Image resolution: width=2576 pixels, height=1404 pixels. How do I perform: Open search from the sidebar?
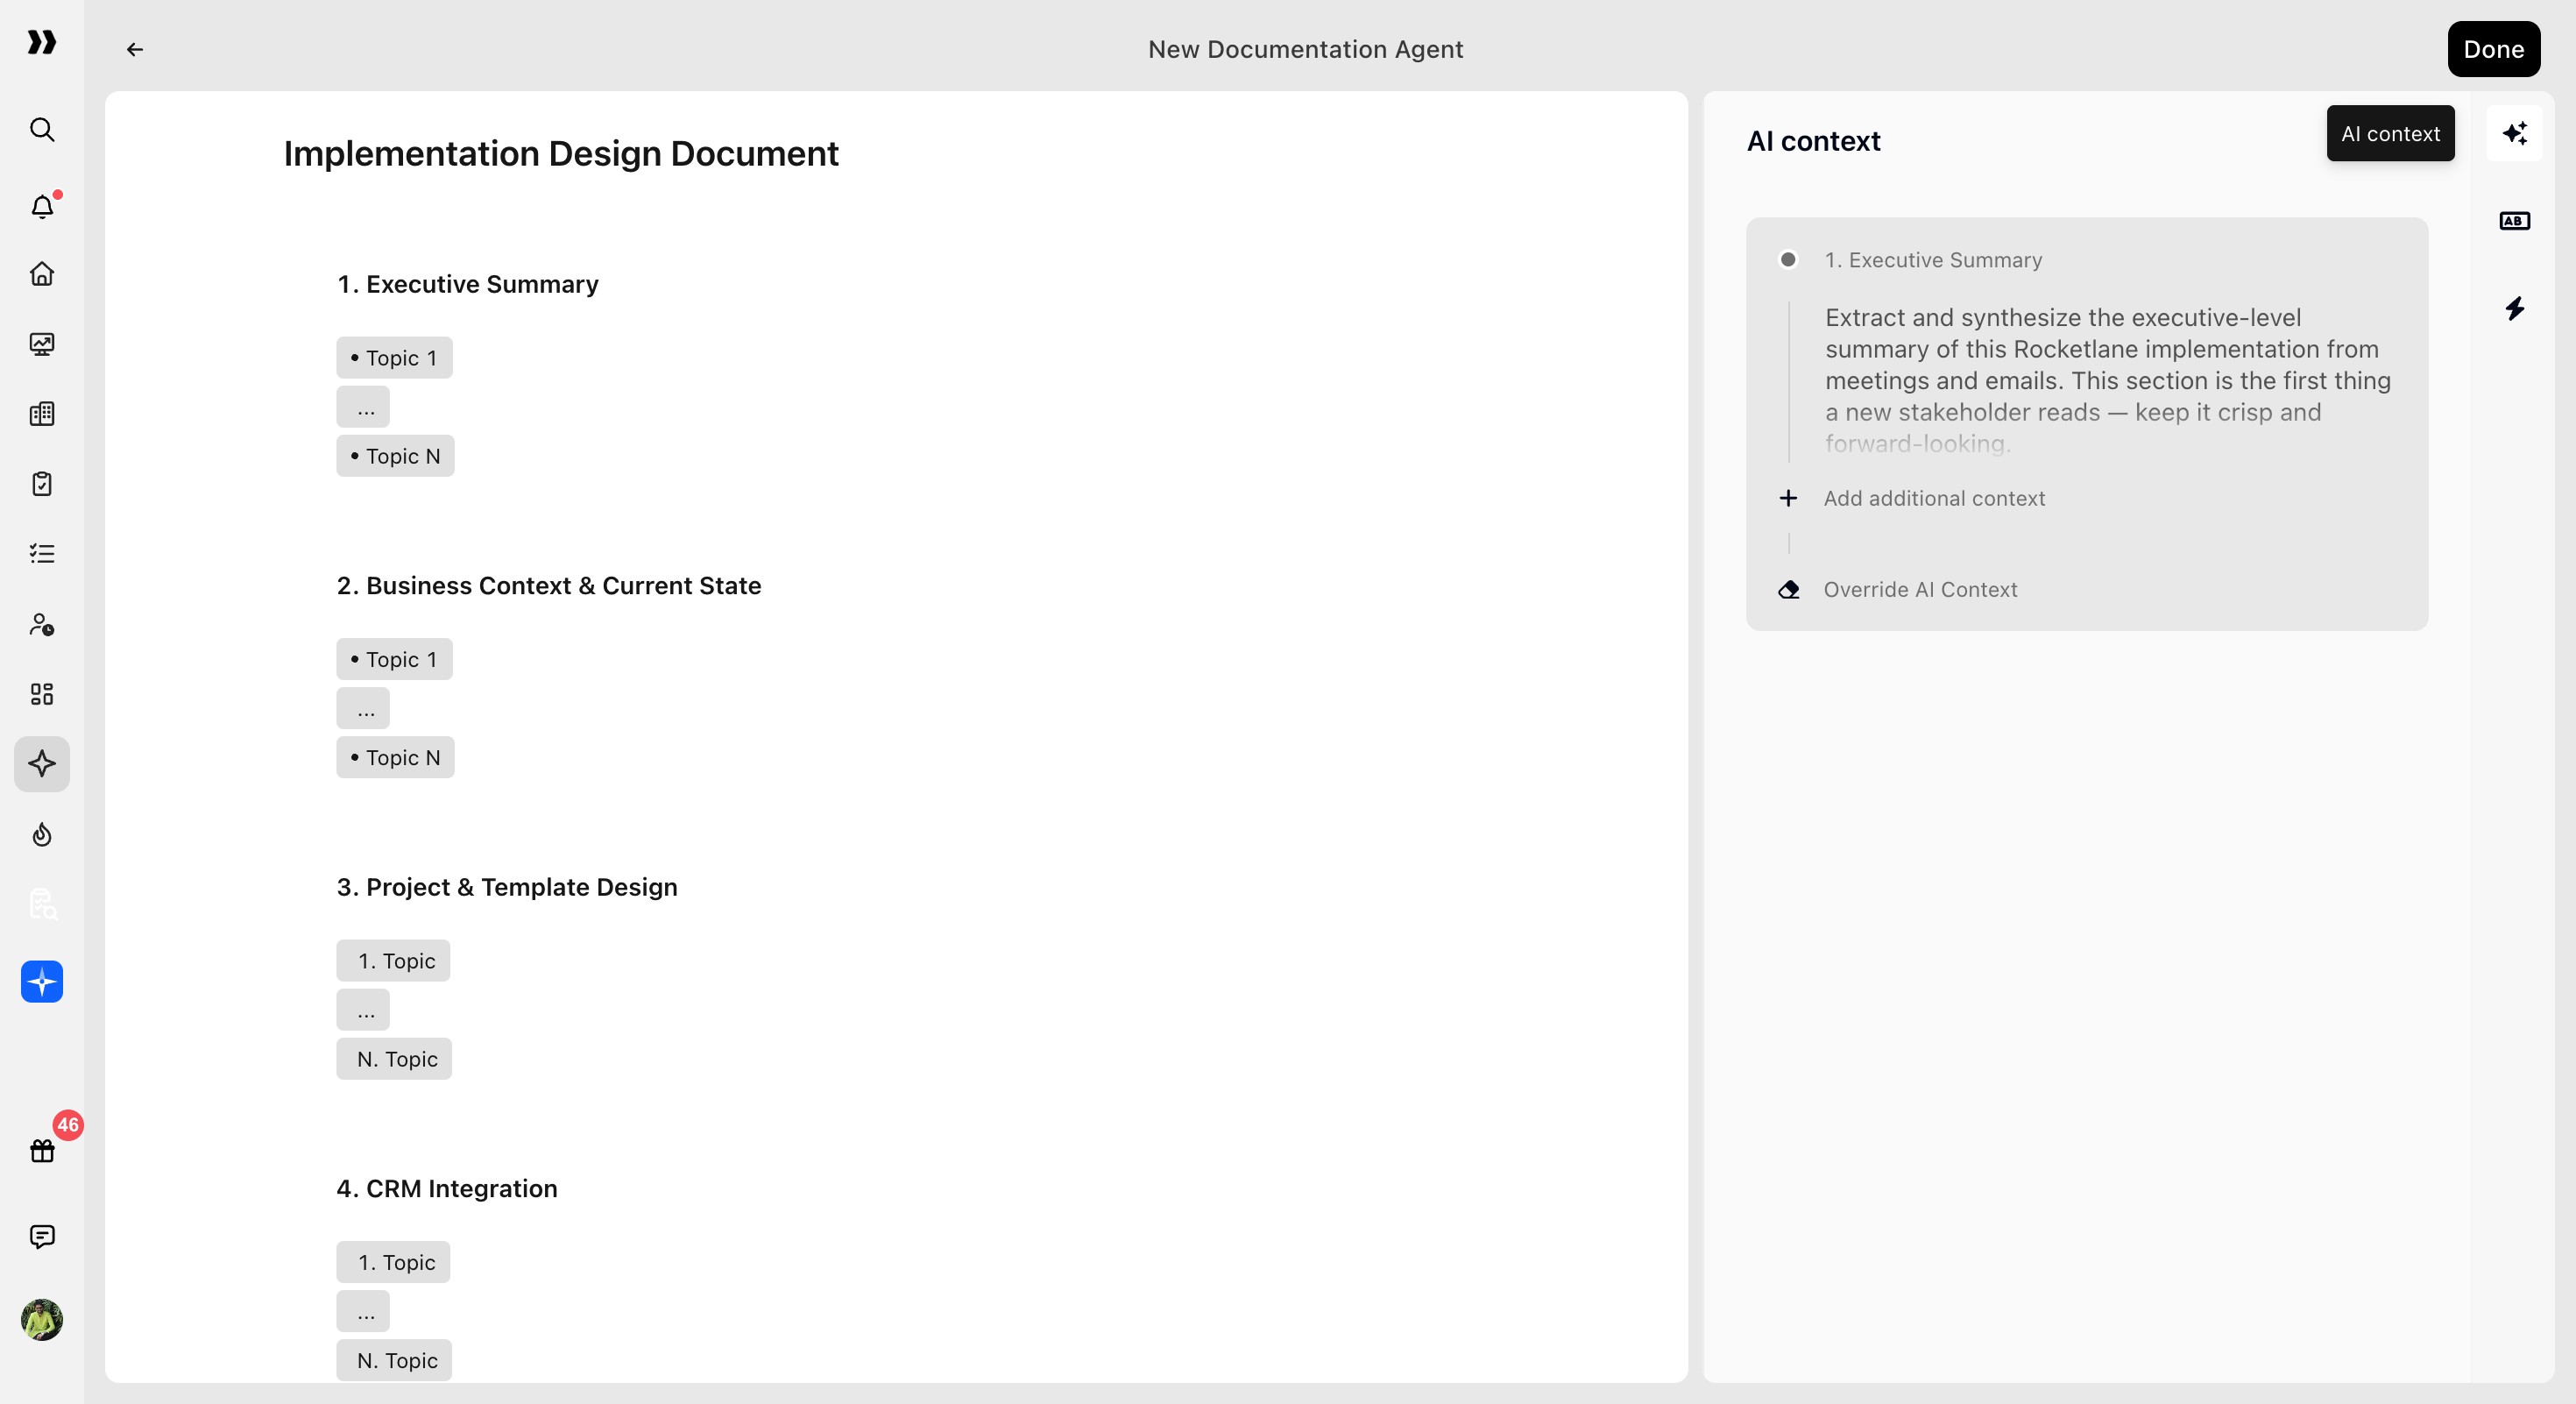42,130
